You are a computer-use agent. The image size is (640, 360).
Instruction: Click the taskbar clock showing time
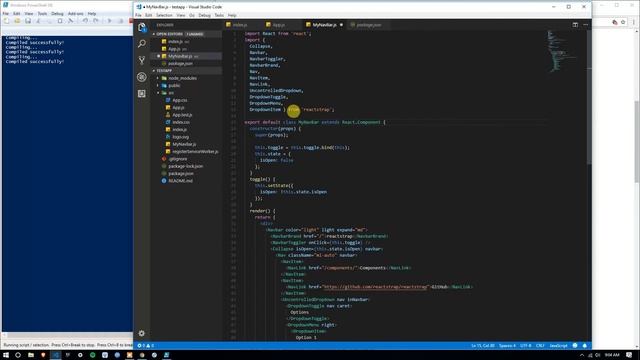pos(611,355)
